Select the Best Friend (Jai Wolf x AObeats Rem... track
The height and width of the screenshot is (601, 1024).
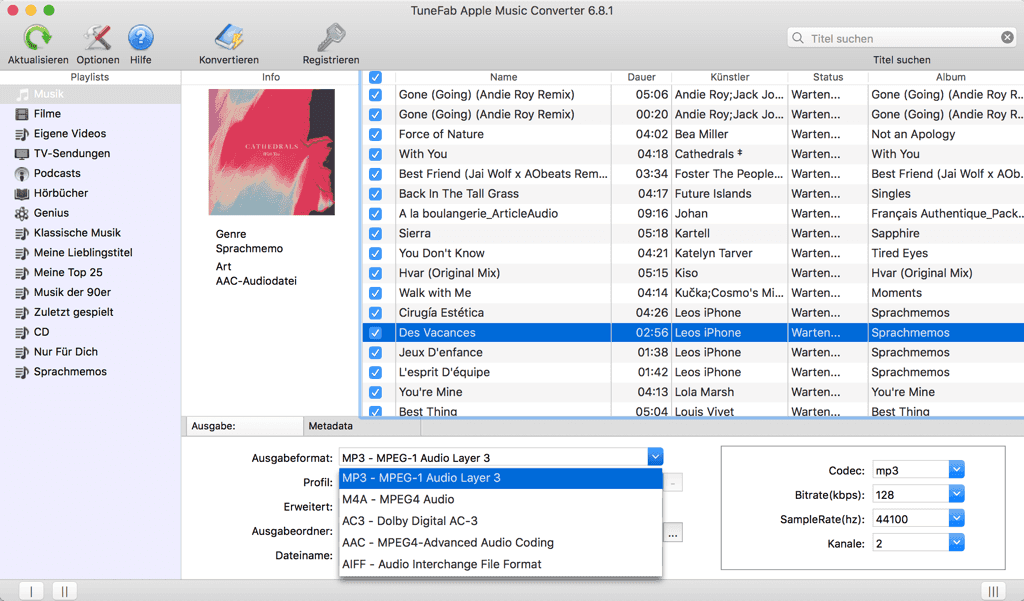click(x=503, y=174)
